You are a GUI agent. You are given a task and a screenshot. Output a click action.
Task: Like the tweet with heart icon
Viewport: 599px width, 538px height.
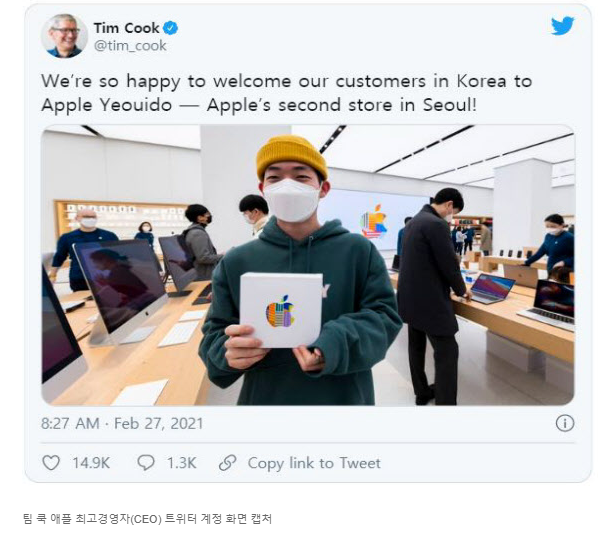51,463
